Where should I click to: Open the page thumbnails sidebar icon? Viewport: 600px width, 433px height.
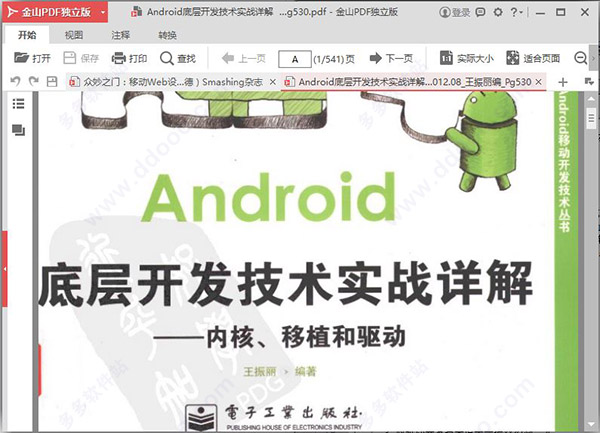[18, 130]
